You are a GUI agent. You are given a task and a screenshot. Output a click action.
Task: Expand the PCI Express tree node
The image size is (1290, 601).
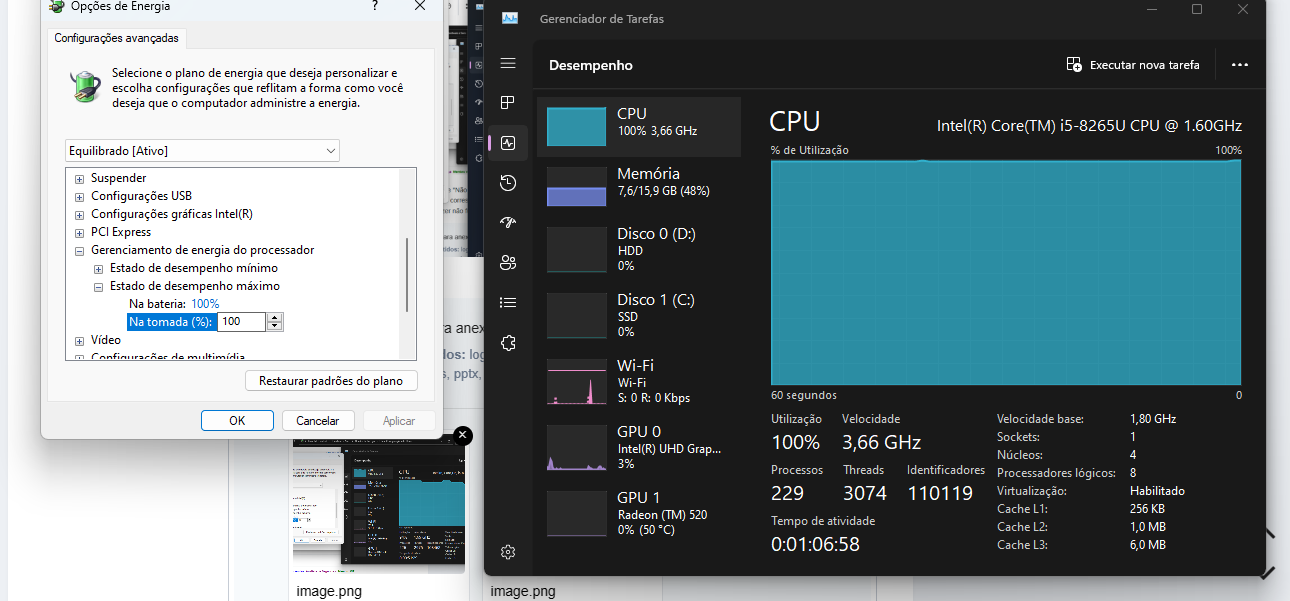pos(80,232)
